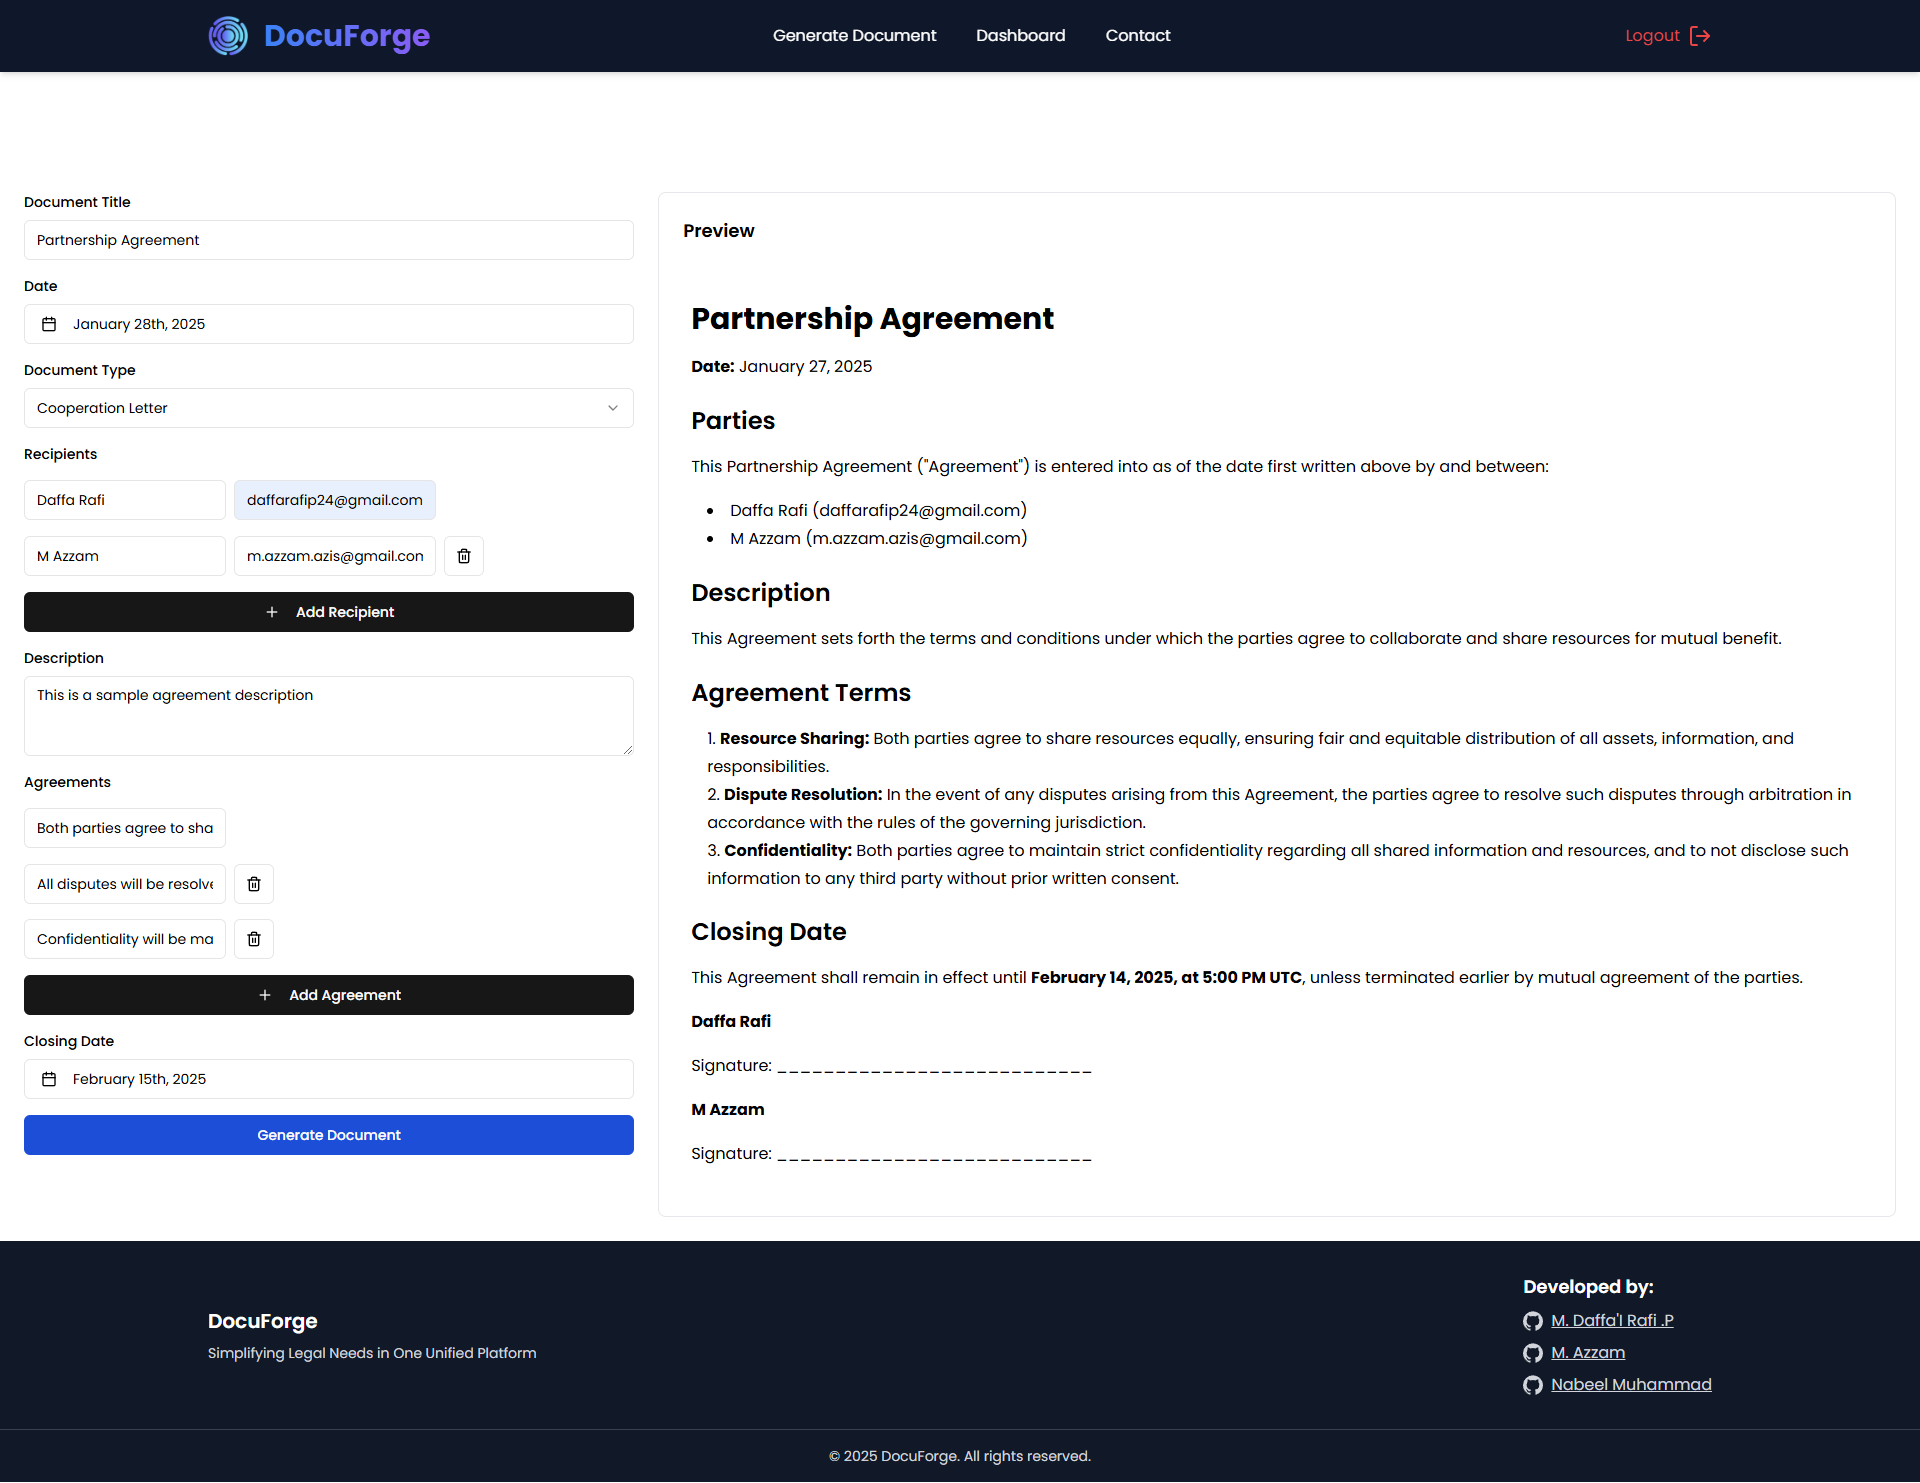Open the M. Azzam developer link

(1587, 1353)
